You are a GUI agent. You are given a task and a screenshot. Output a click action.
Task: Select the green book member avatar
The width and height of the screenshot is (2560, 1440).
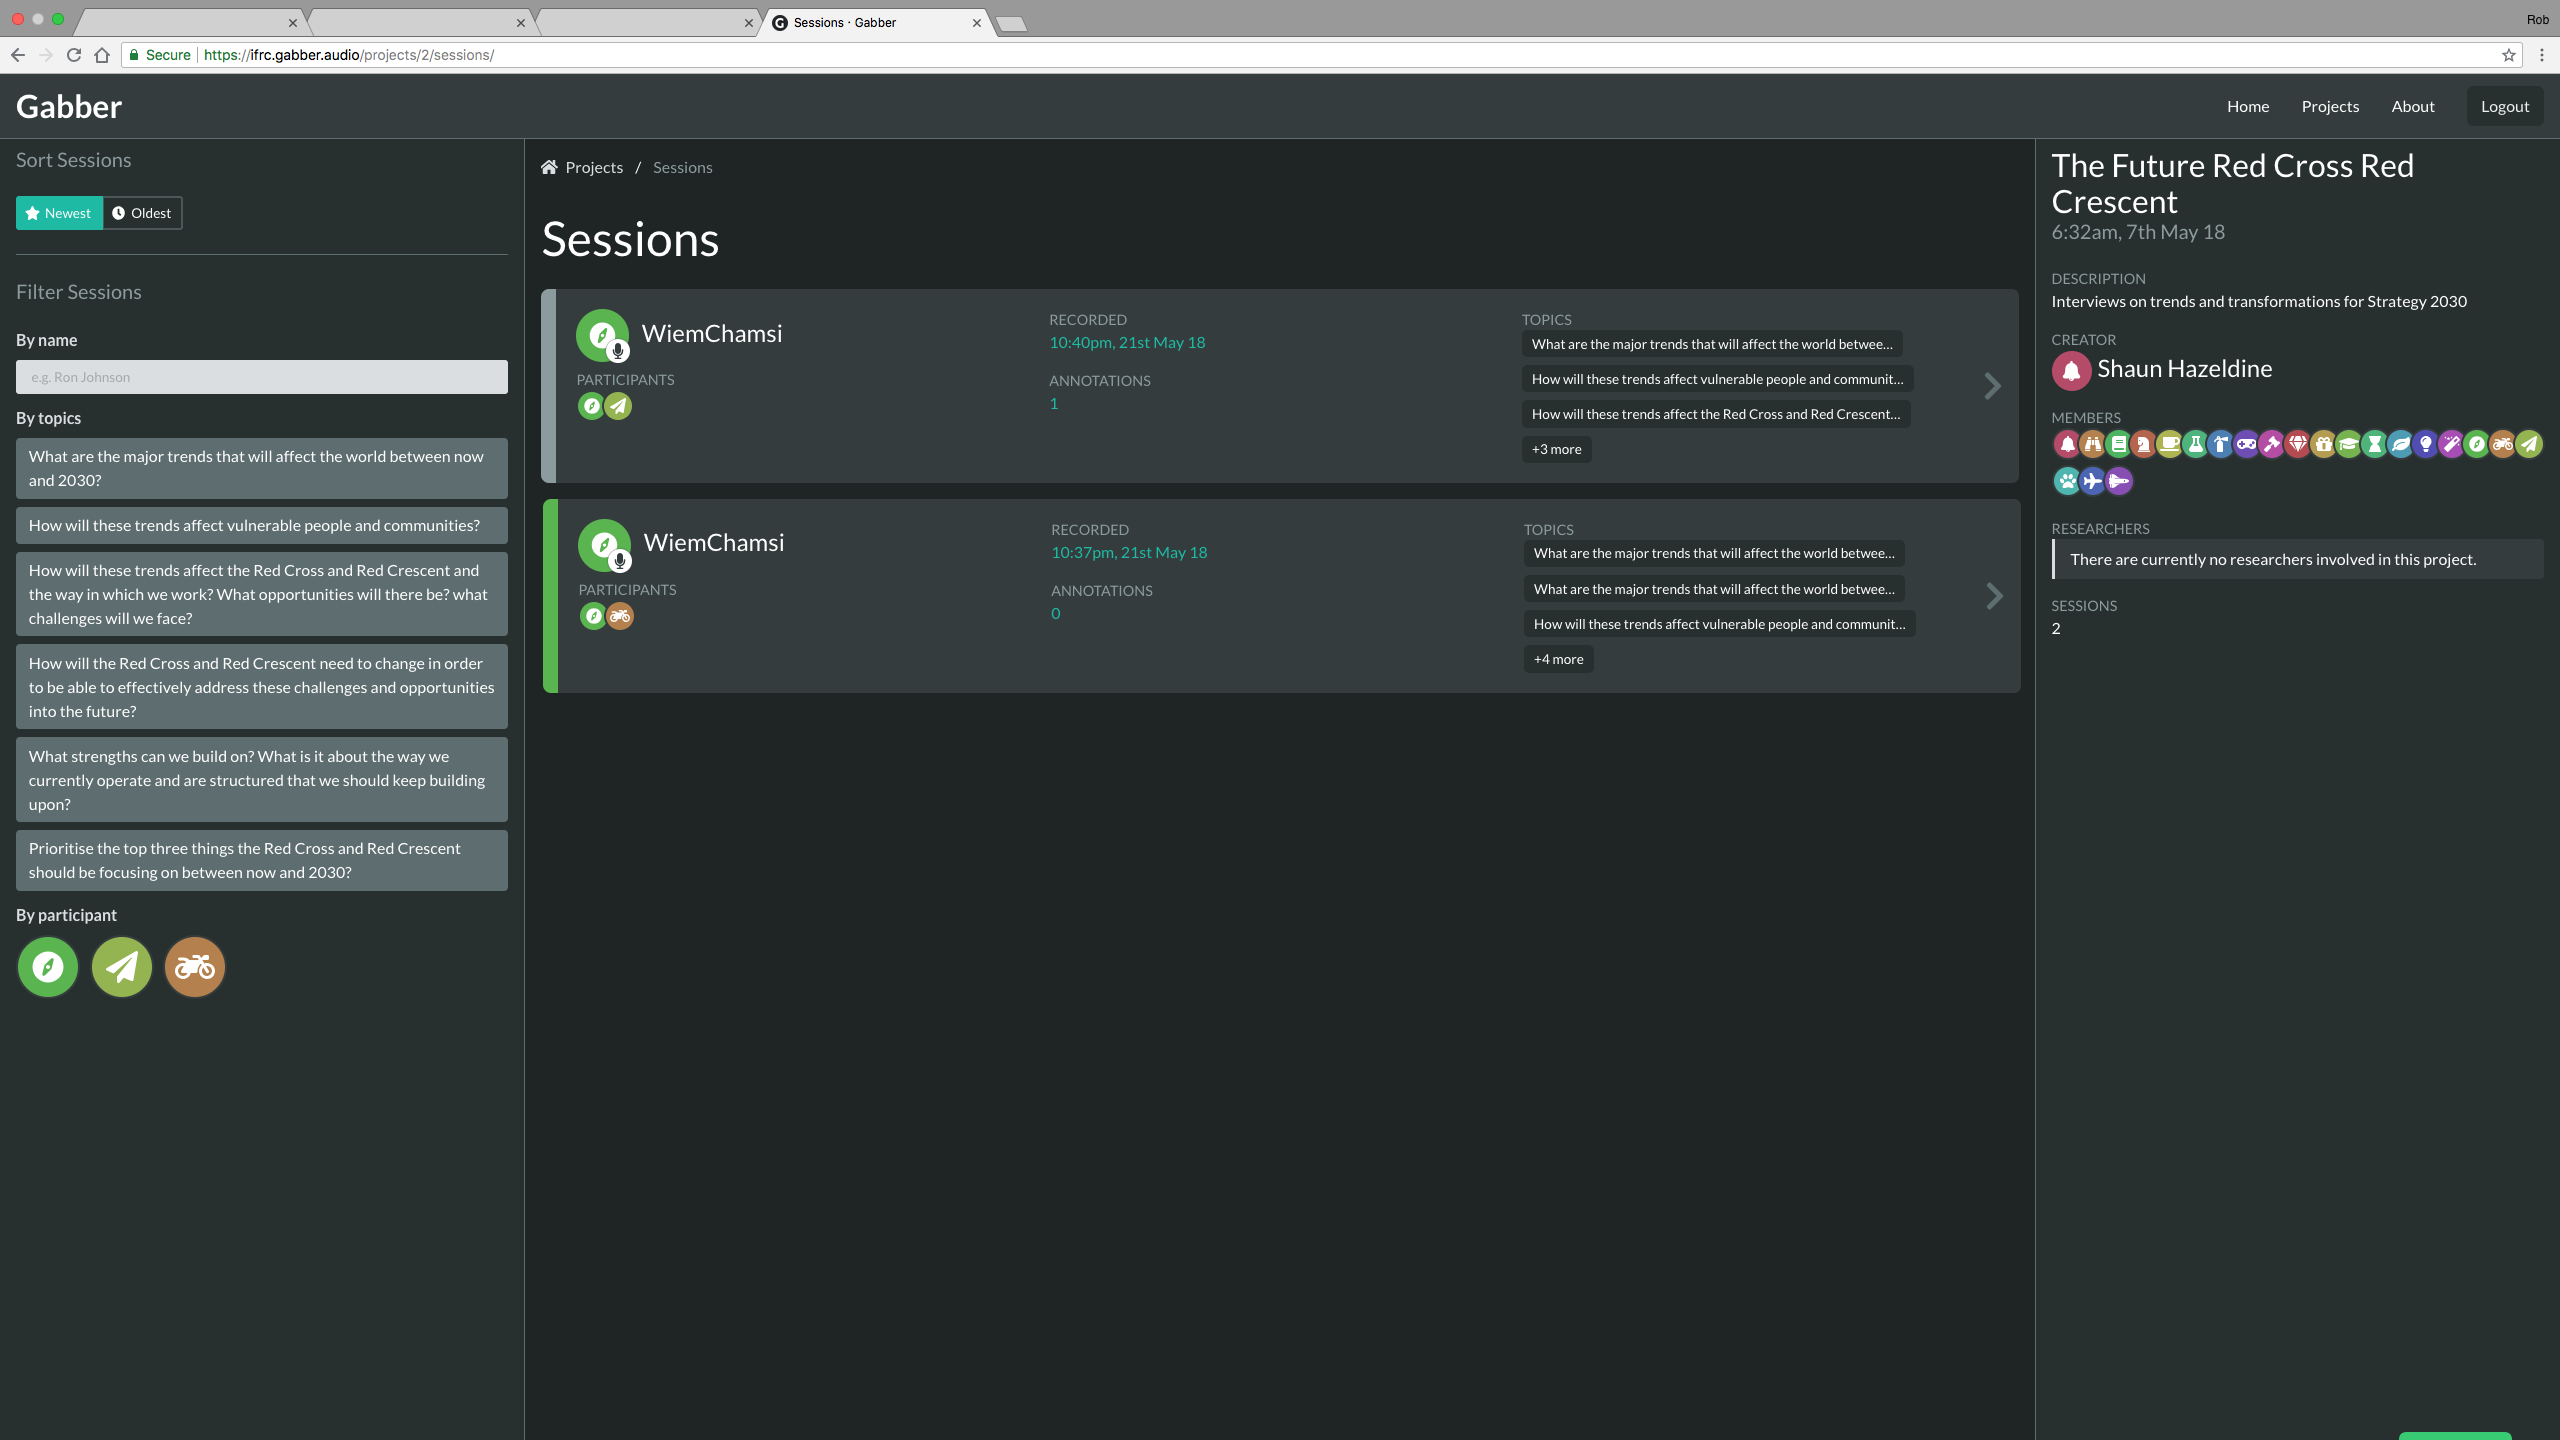tap(2118, 444)
